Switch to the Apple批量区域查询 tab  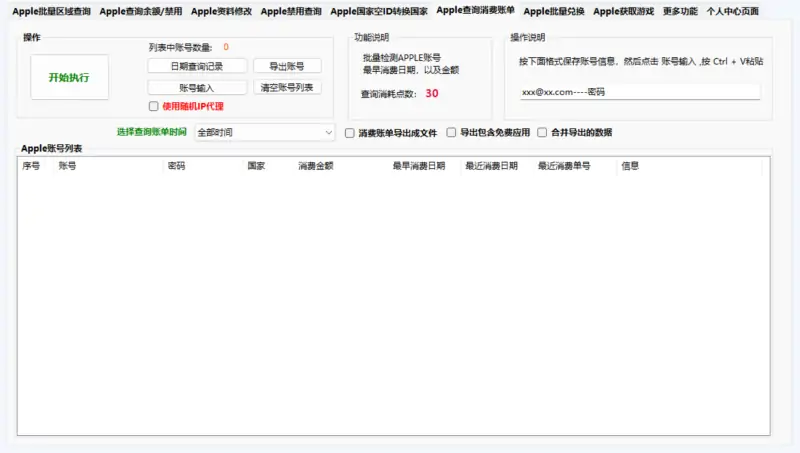pos(51,12)
